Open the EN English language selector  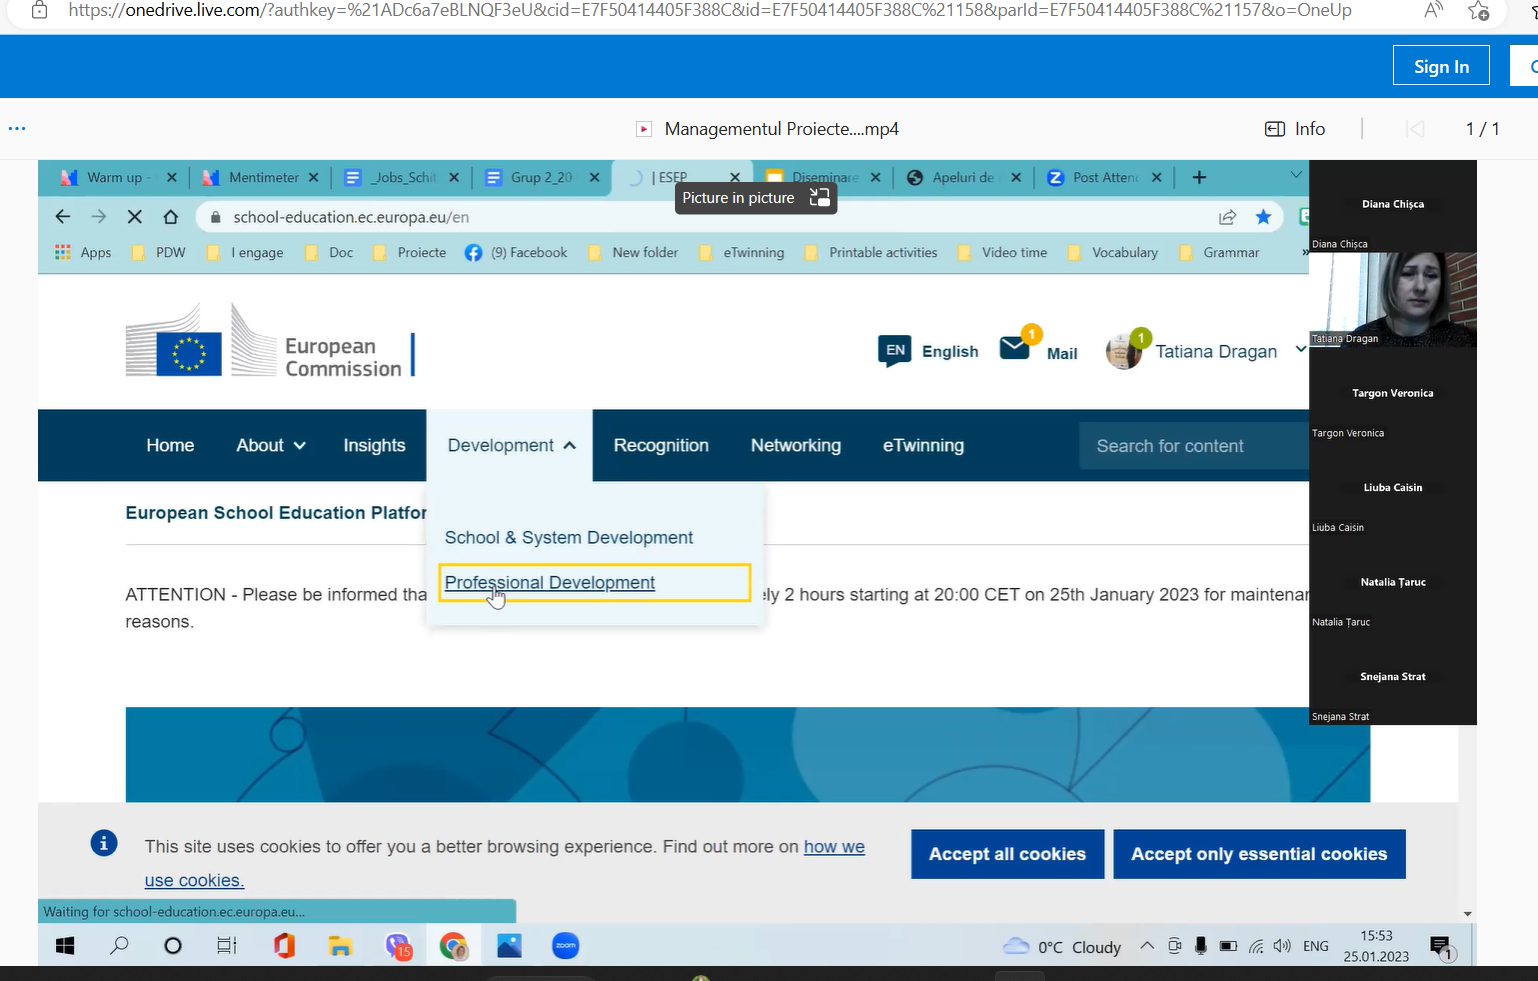click(928, 351)
